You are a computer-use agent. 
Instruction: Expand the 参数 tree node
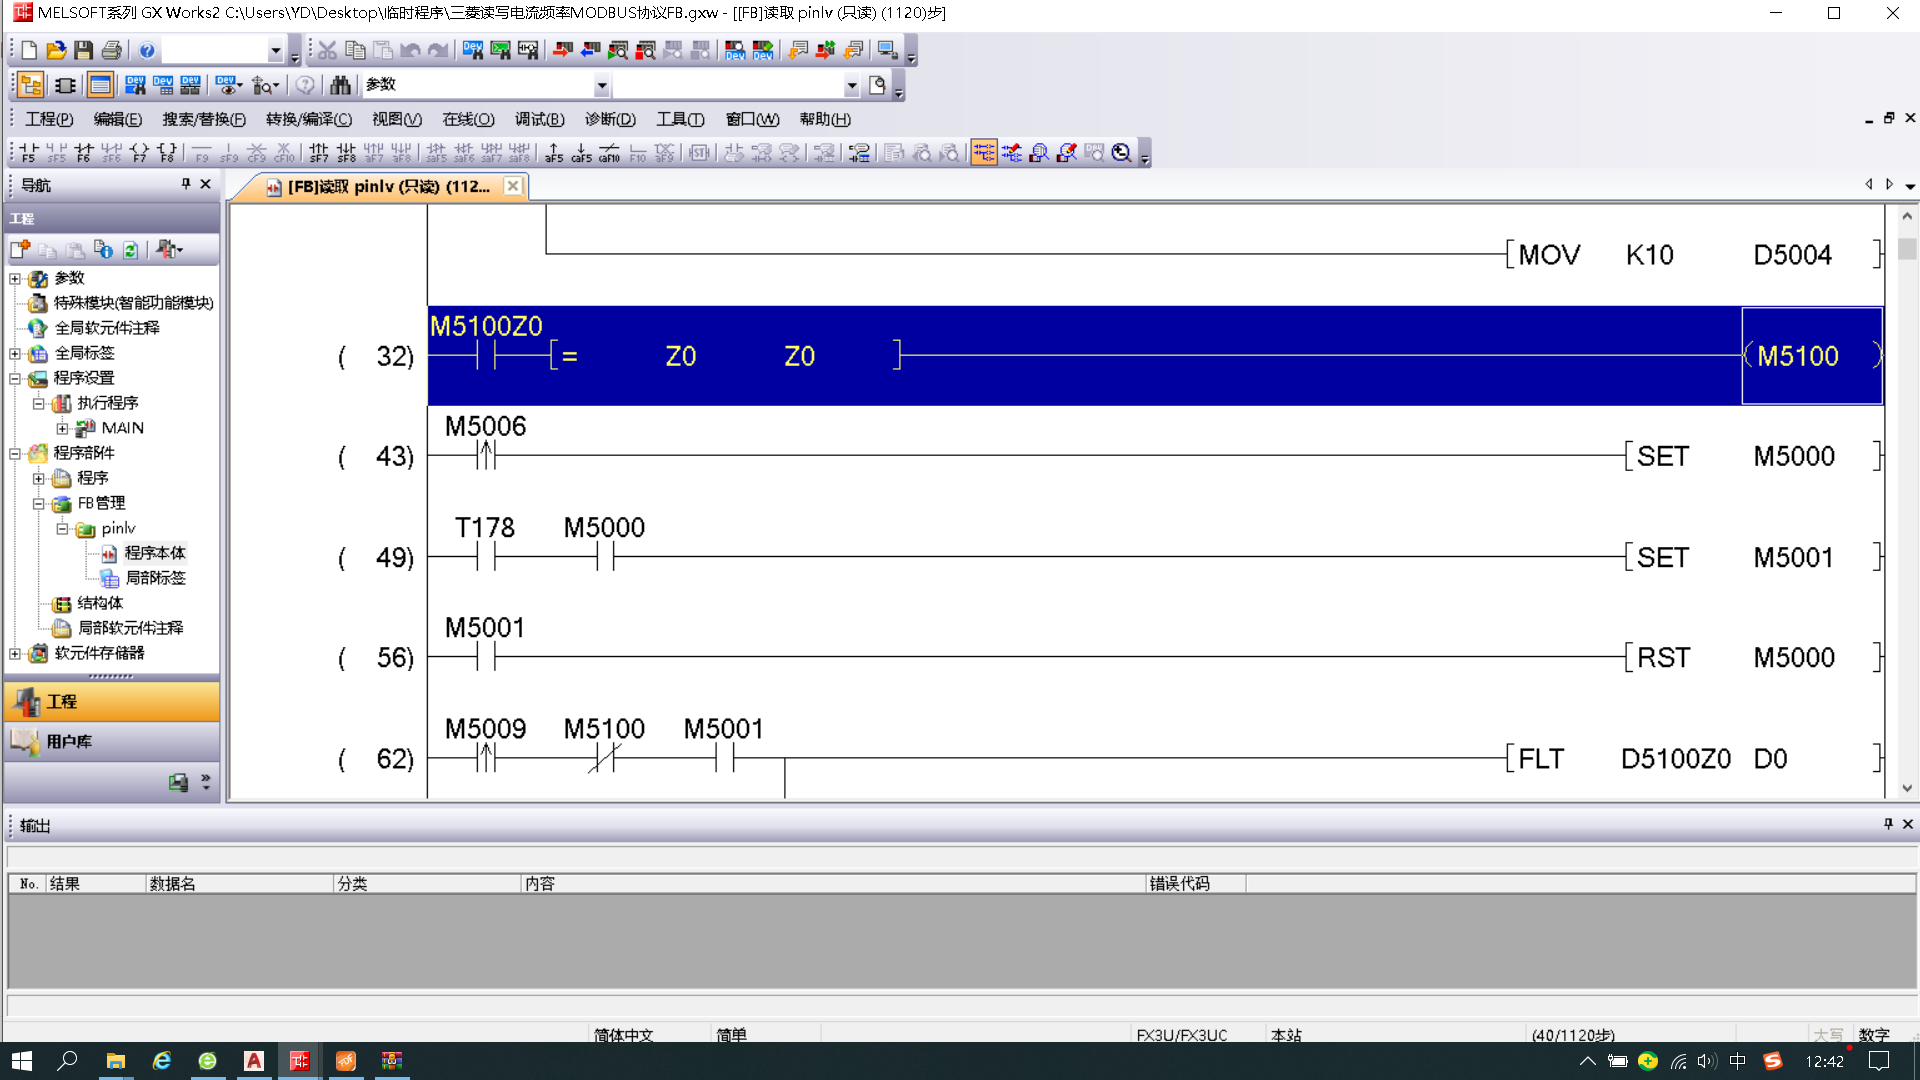click(15, 279)
